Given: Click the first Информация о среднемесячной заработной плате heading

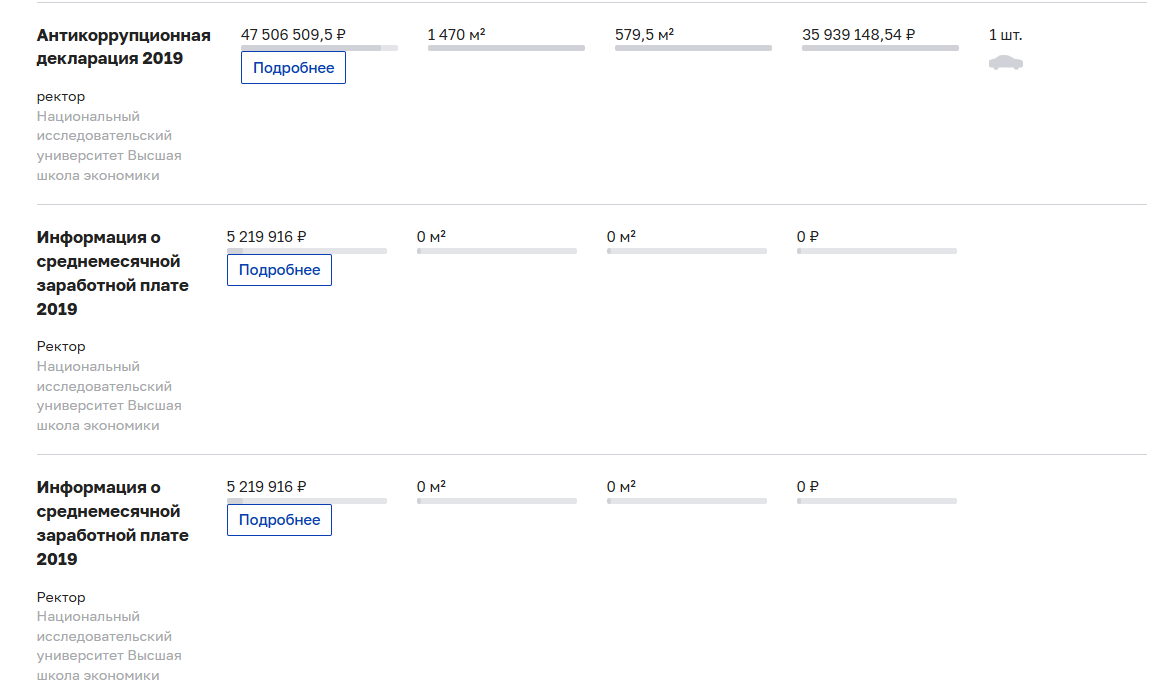Looking at the screenshot, I should tap(112, 273).
